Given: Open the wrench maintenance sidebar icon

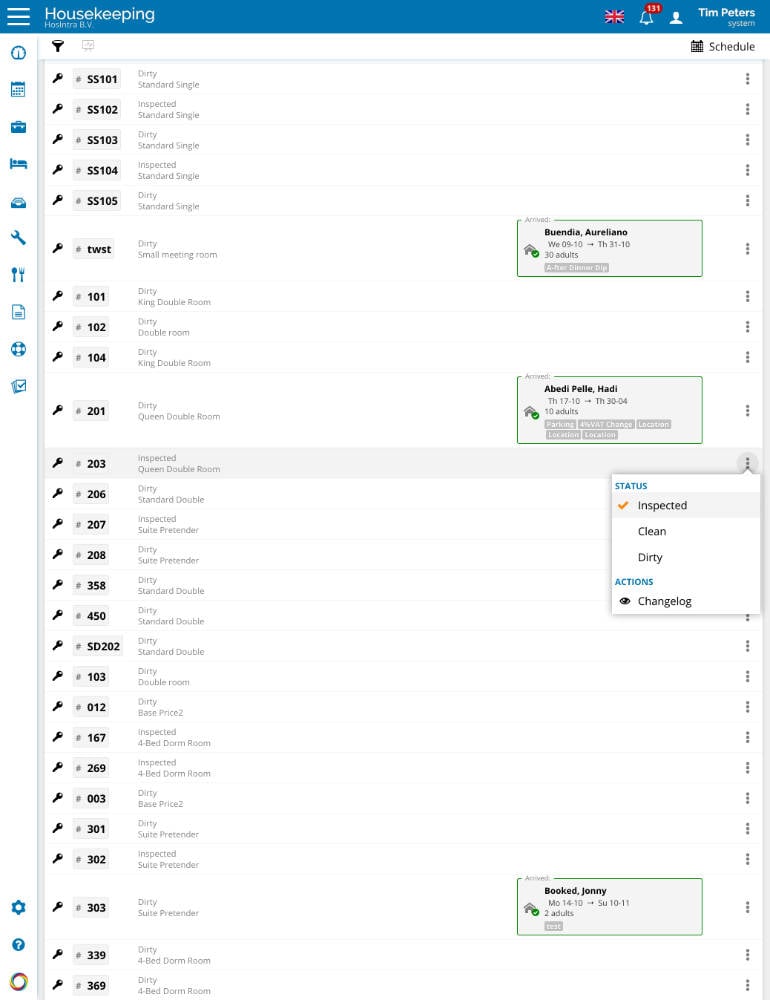Looking at the screenshot, I should (18, 238).
